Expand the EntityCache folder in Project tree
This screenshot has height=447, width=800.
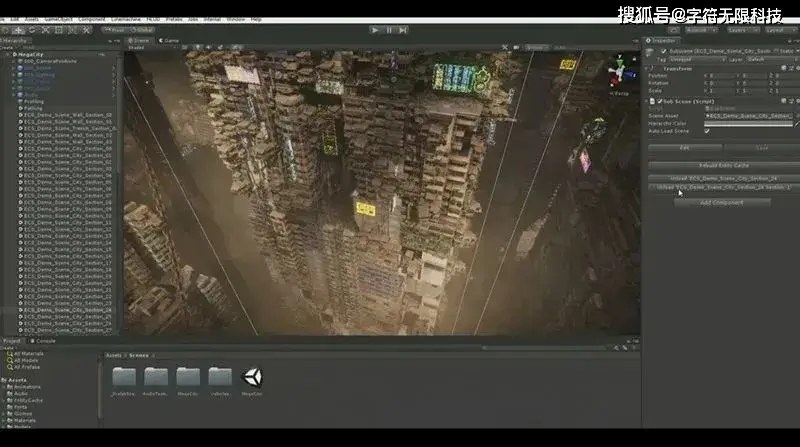point(4,401)
